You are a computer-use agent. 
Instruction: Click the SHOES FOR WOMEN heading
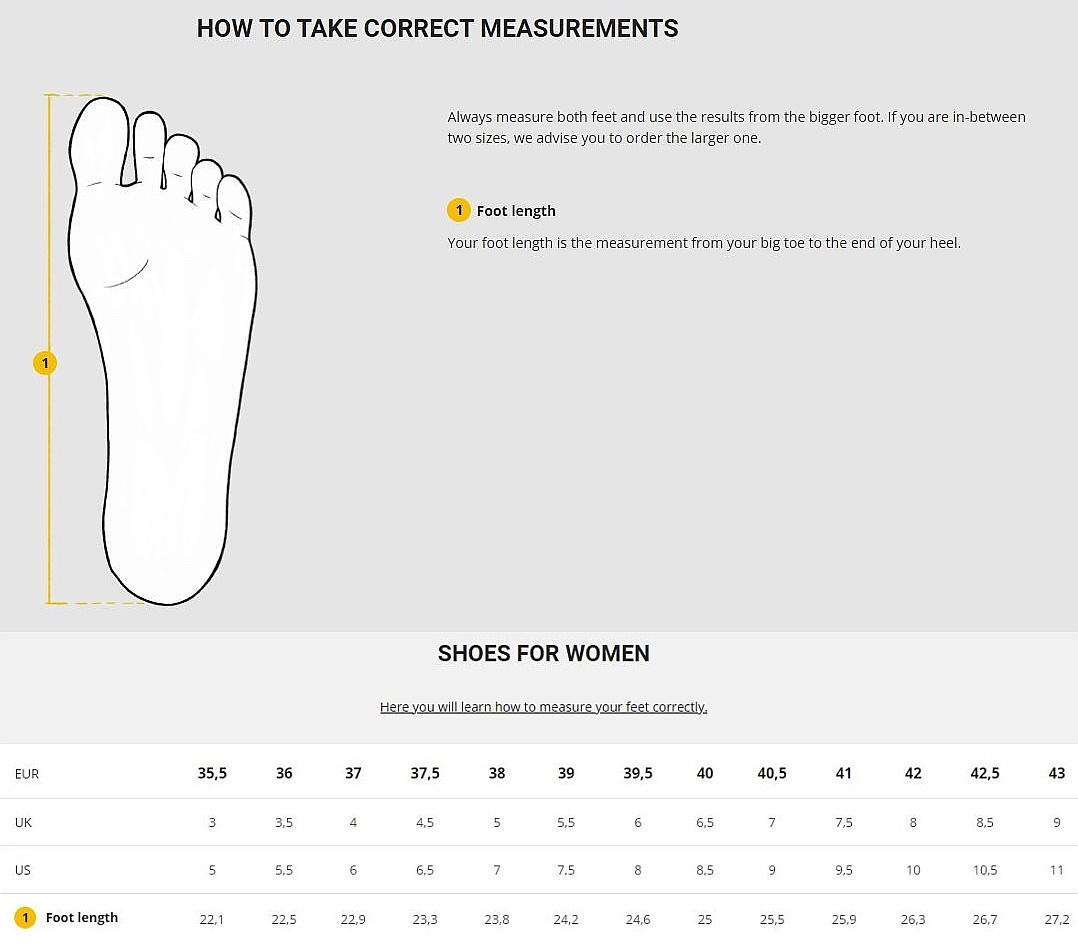[543, 653]
